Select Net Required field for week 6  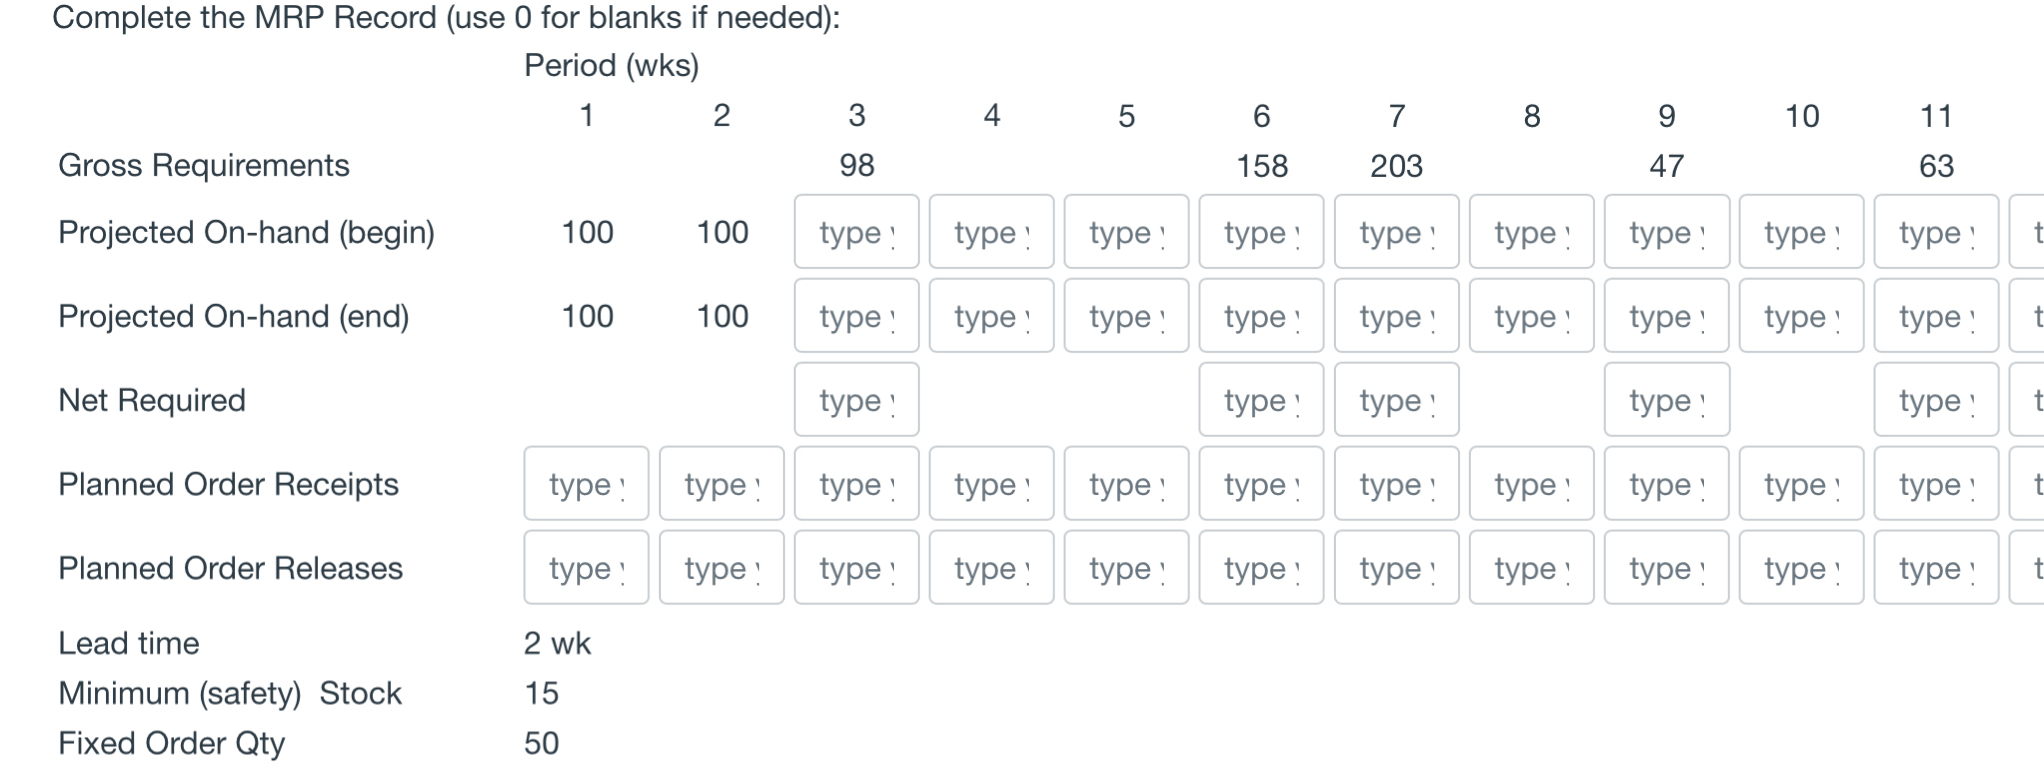coord(1261,400)
